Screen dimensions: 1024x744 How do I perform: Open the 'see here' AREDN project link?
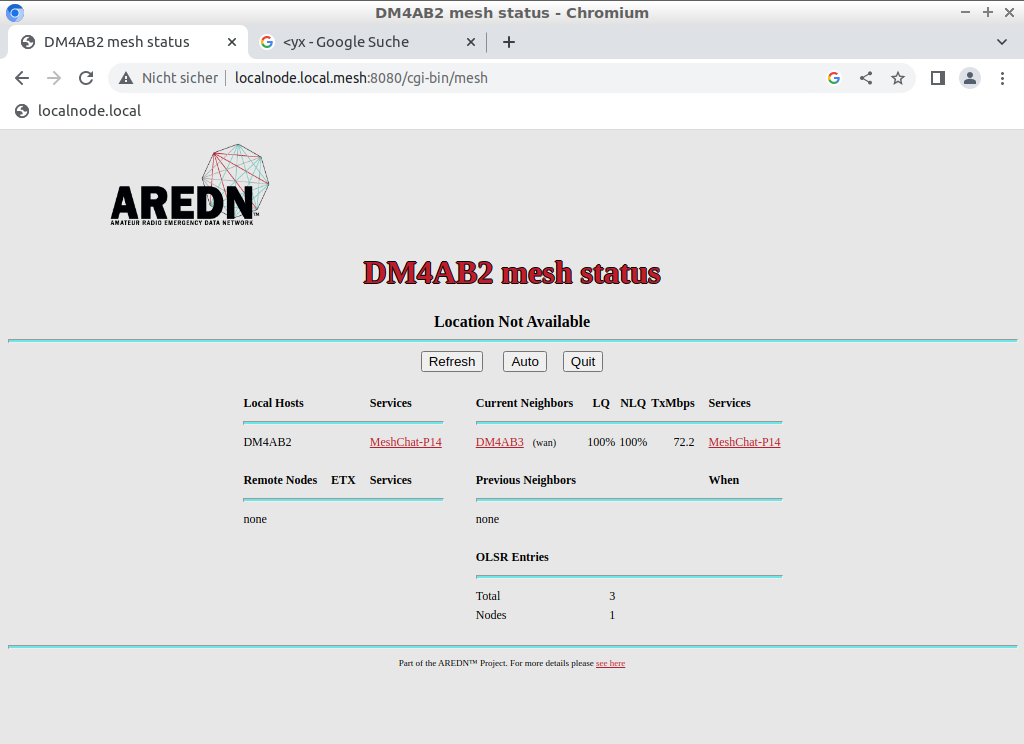tap(610, 663)
